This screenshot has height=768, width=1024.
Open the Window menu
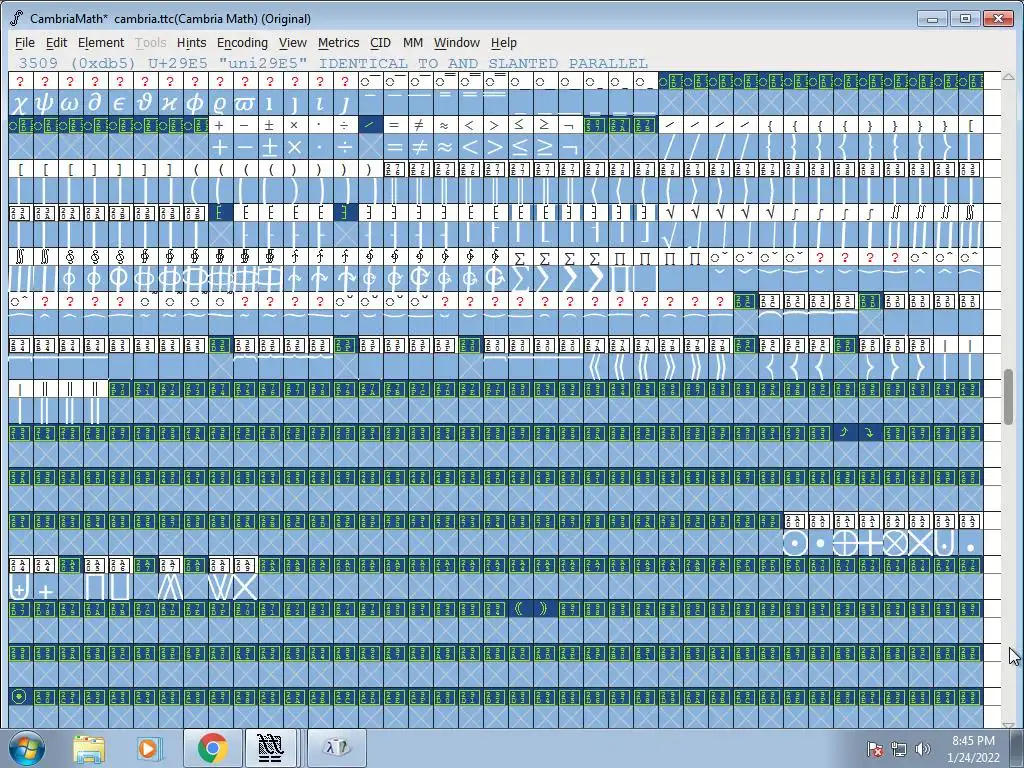click(456, 42)
